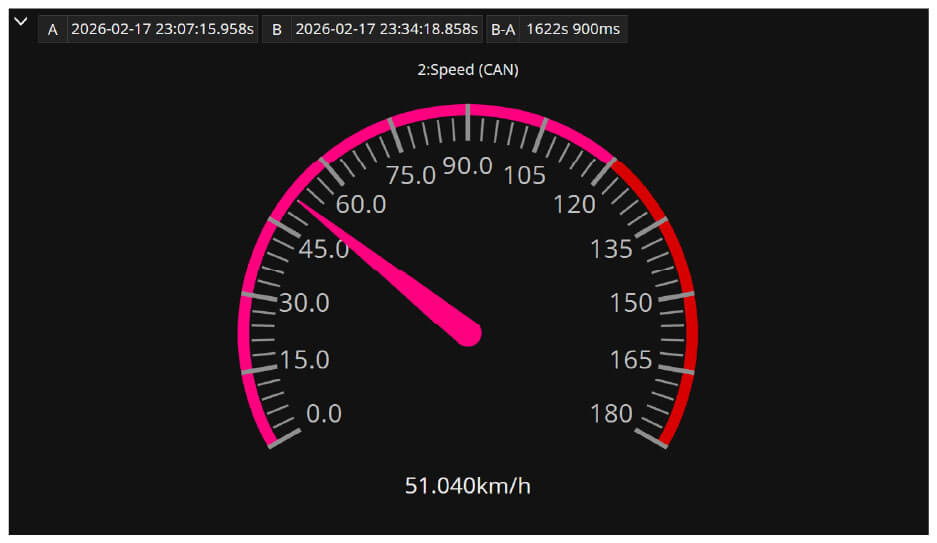937x543 pixels.
Task: Click the 60.0 scale label
Action: pyautogui.click(x=361, y=205)
